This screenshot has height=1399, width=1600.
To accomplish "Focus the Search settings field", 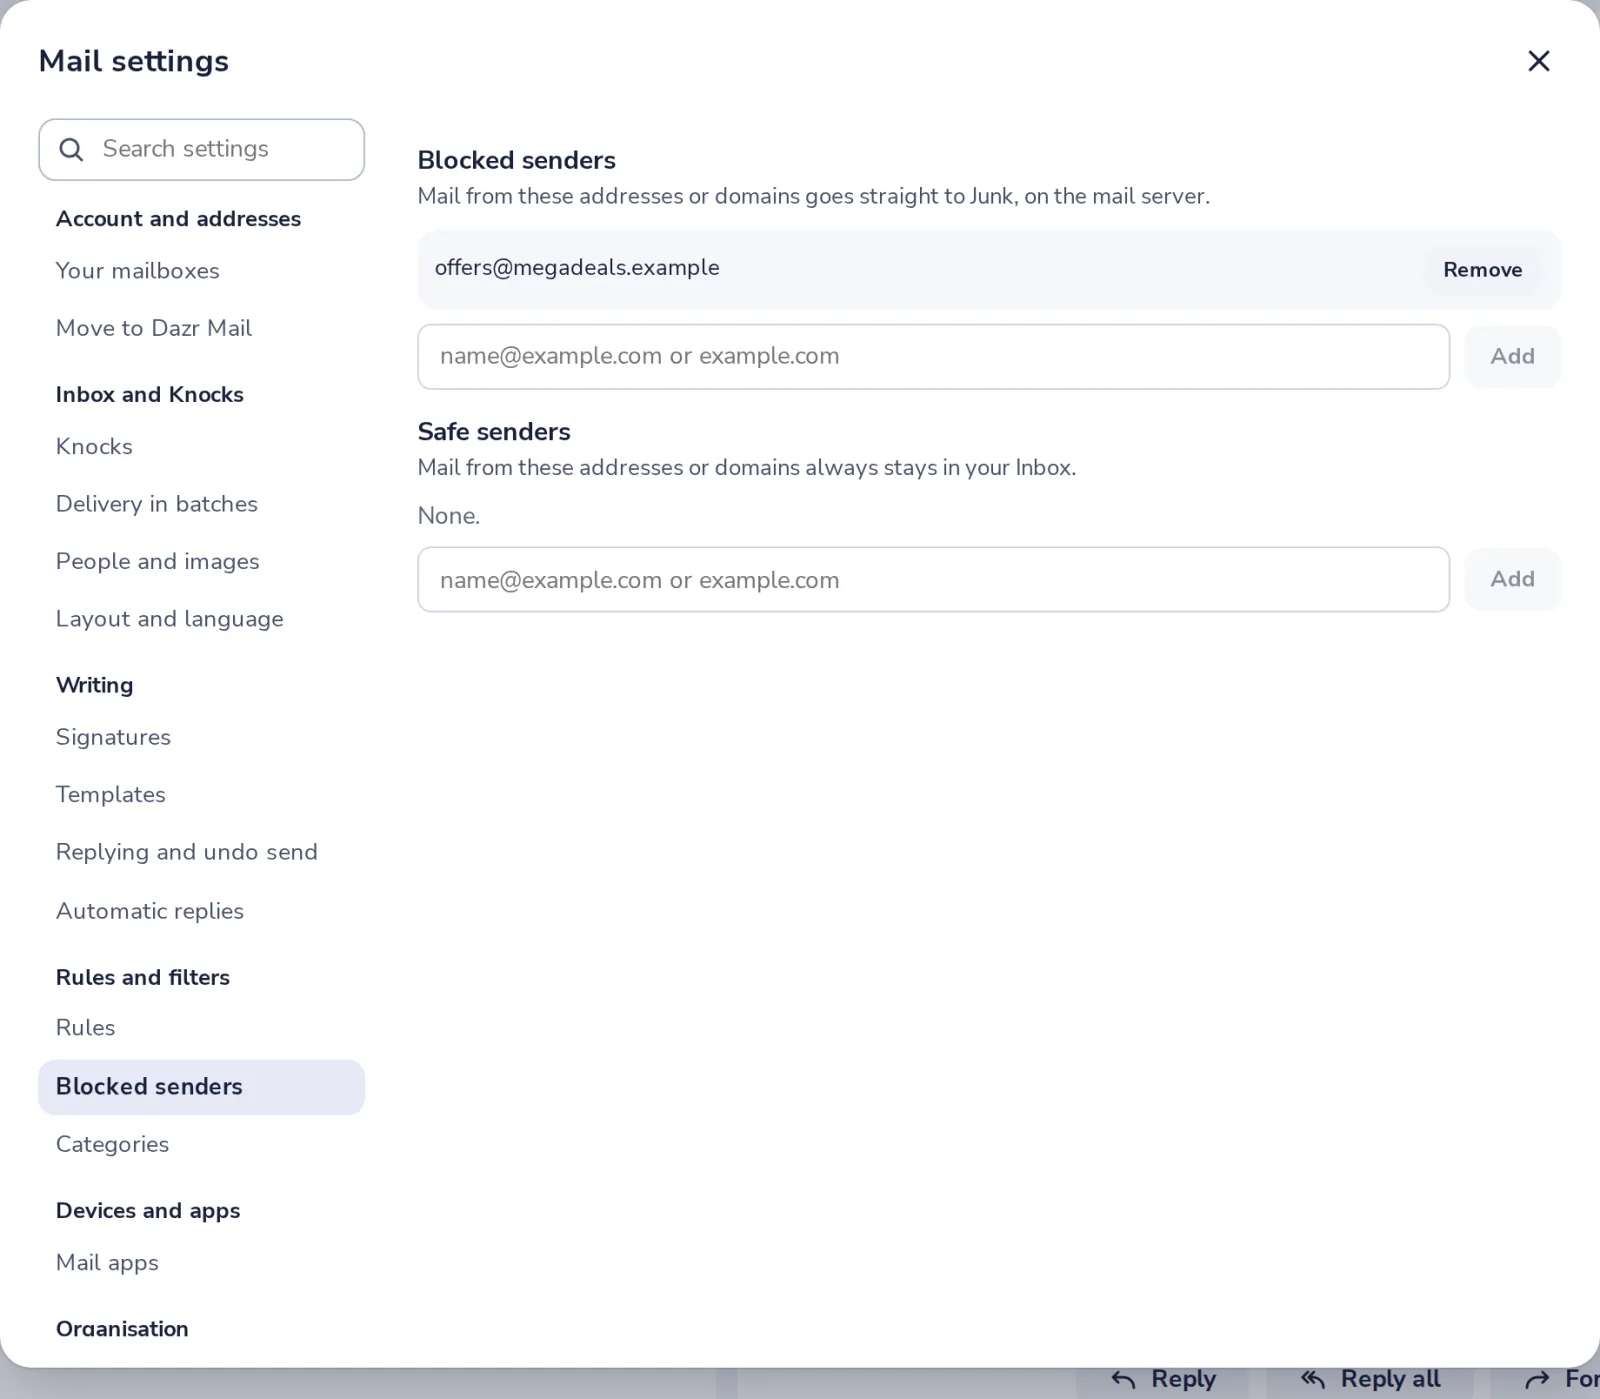I will pyautogui.click(x=201, y=150).
